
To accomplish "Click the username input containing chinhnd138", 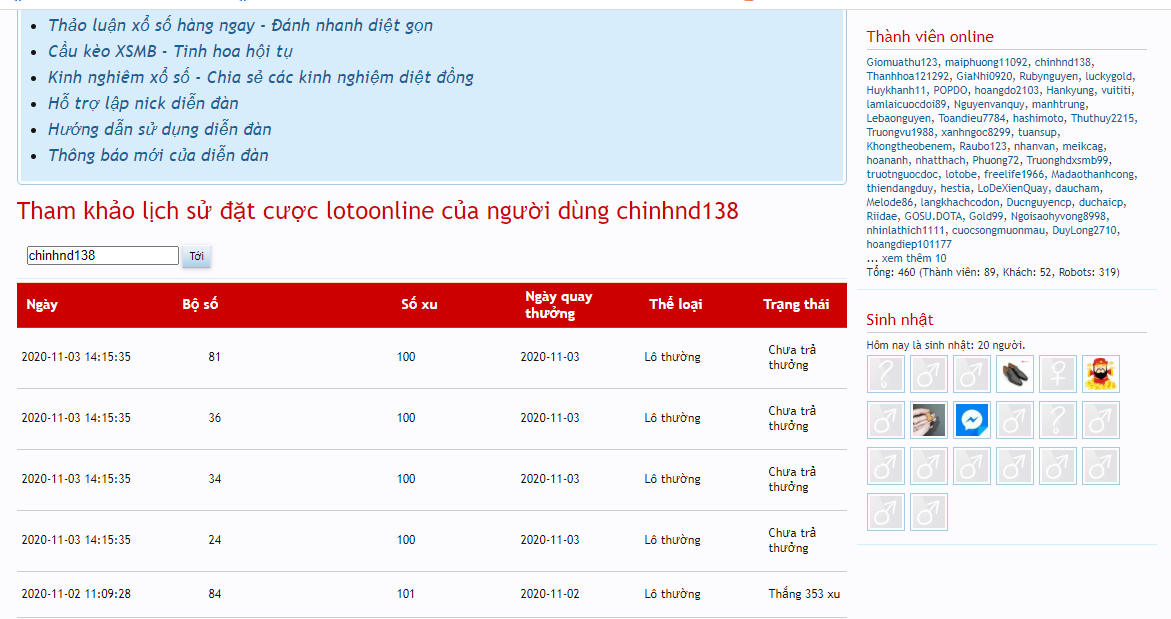I will pyautogui.click(x=102, y=256).
